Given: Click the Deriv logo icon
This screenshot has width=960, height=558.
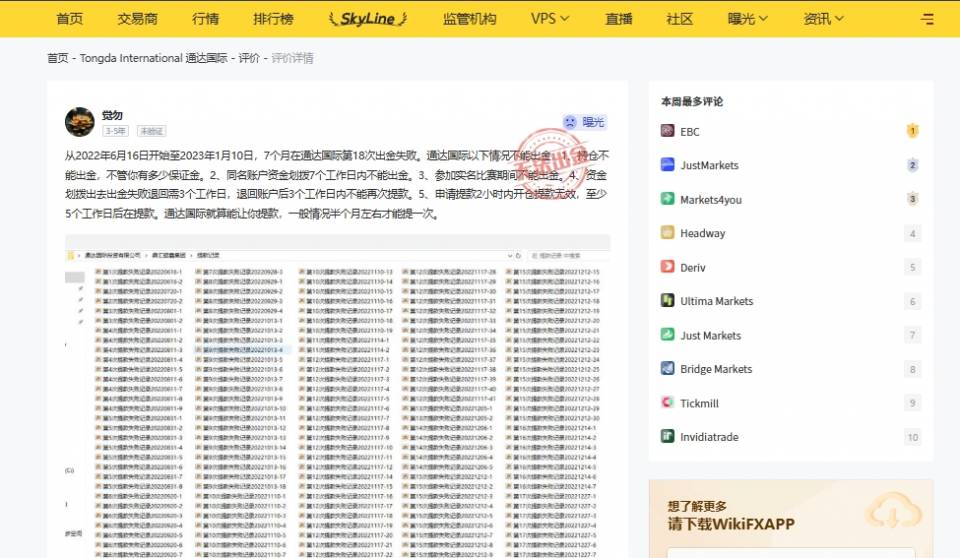Looking at the screenshot, I should point(667,266).
